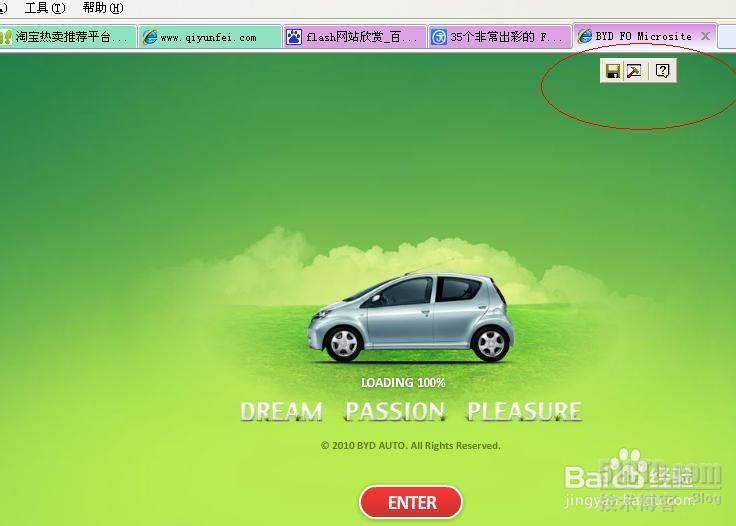Select the BYD F0 Microsite tab

point(643,36)
